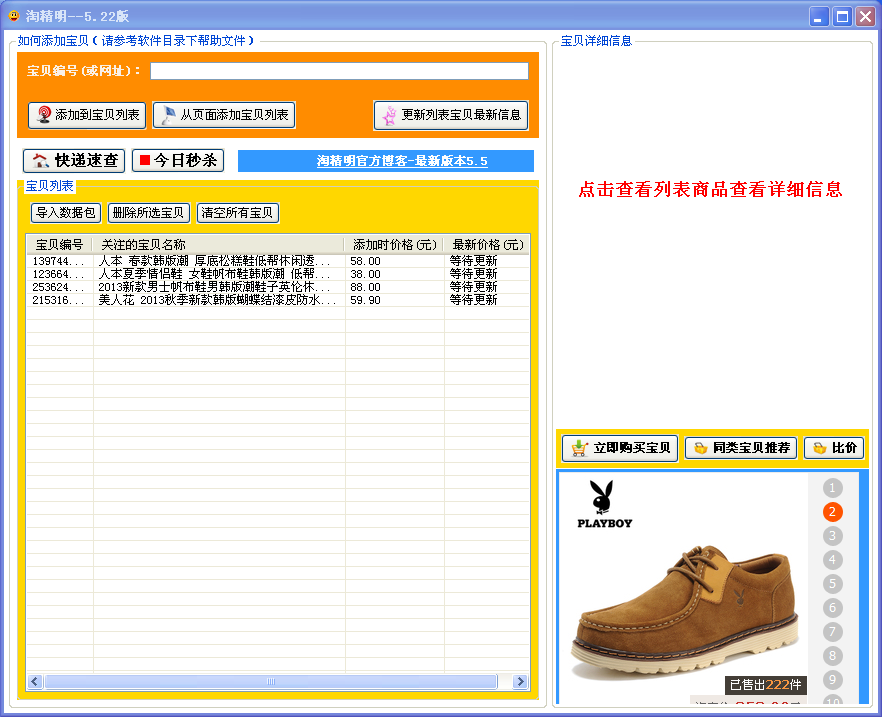Screen dimensions: 882x717
Task: Show ad slide number 1
Action: coord(832,488)
